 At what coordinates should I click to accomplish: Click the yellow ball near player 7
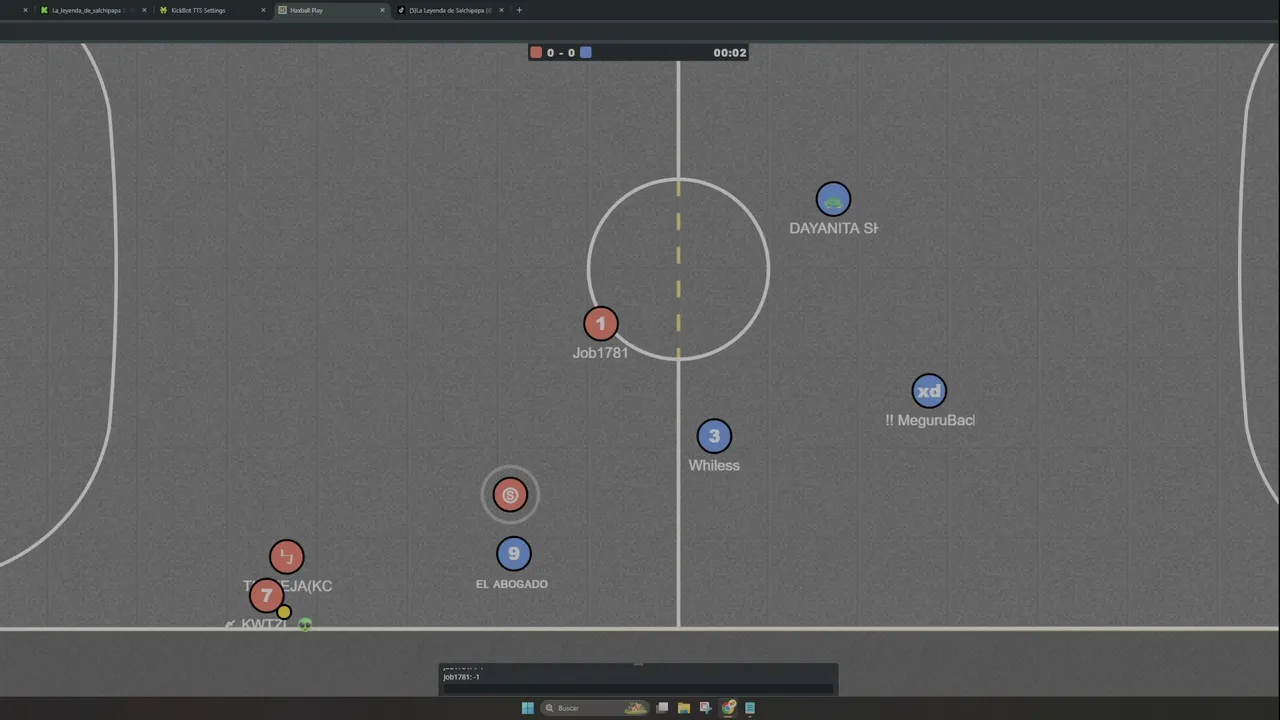[284, 612]
